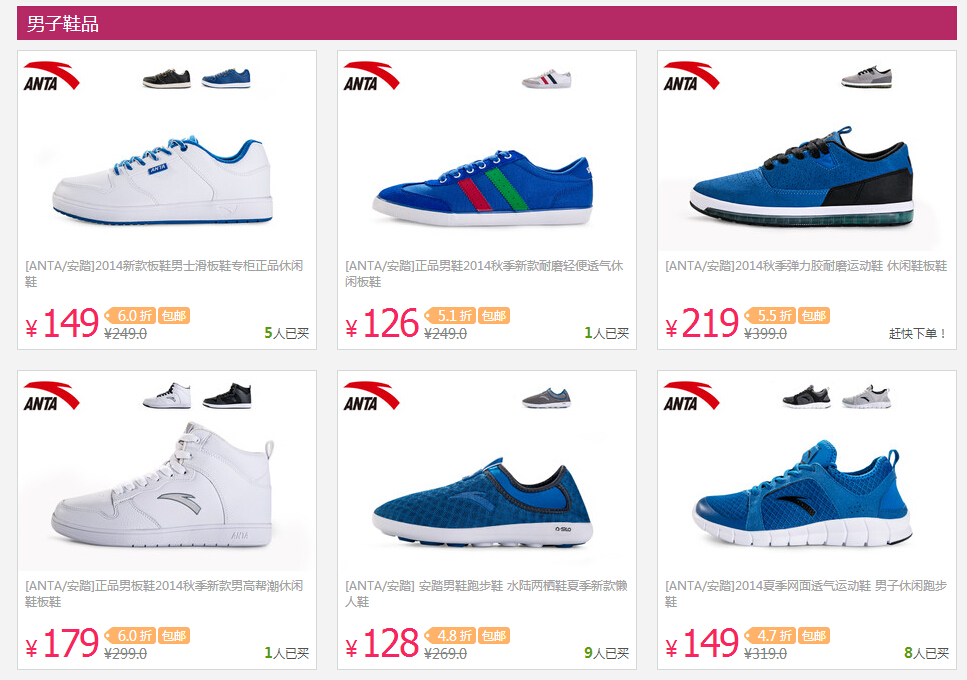Viewport: 967px width, 680px height.
Task: Choose the white striped variant of blue canvas shoe
Action: pyautogui.click(x=546, y=79)
